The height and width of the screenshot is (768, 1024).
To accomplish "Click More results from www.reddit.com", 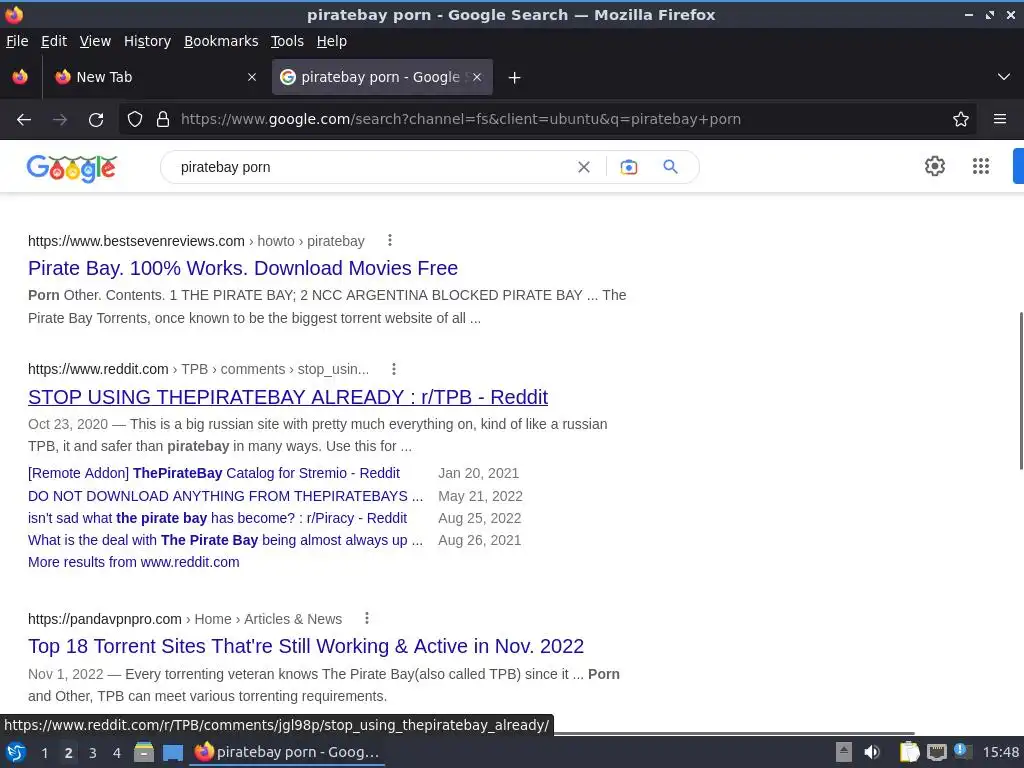I will coord(134,562).
